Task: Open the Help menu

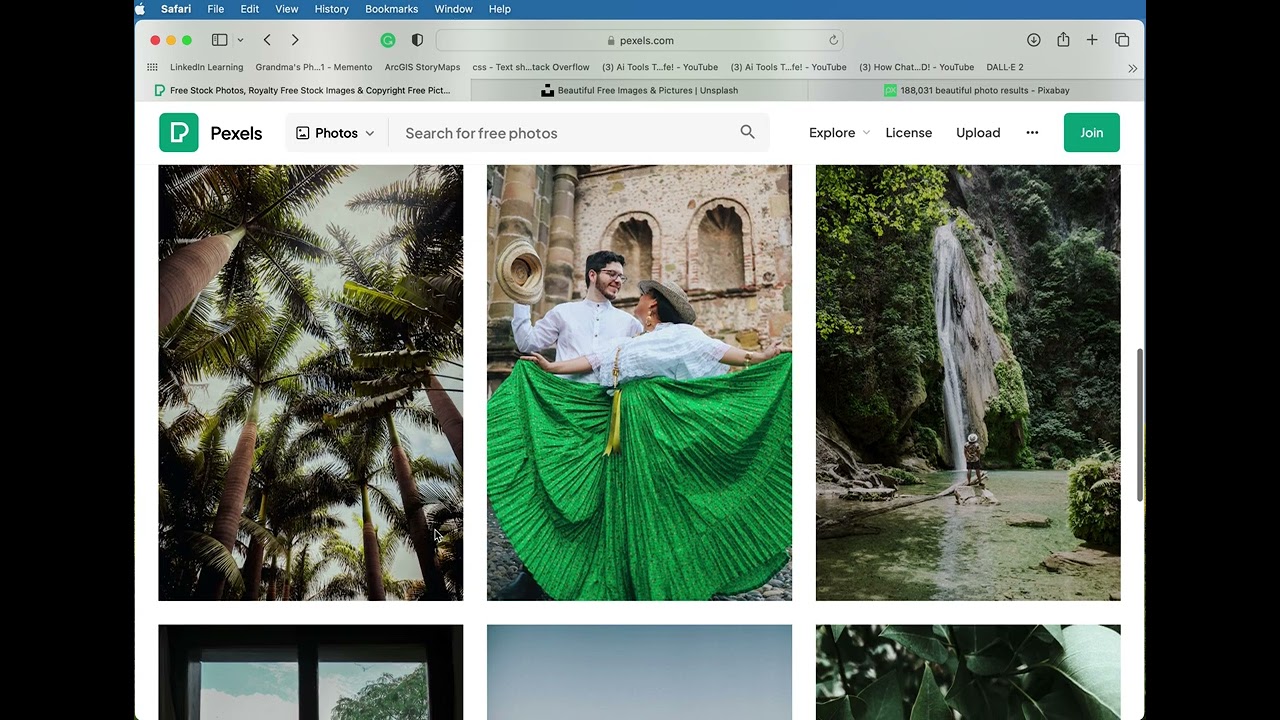Action: tap(500, 9)
